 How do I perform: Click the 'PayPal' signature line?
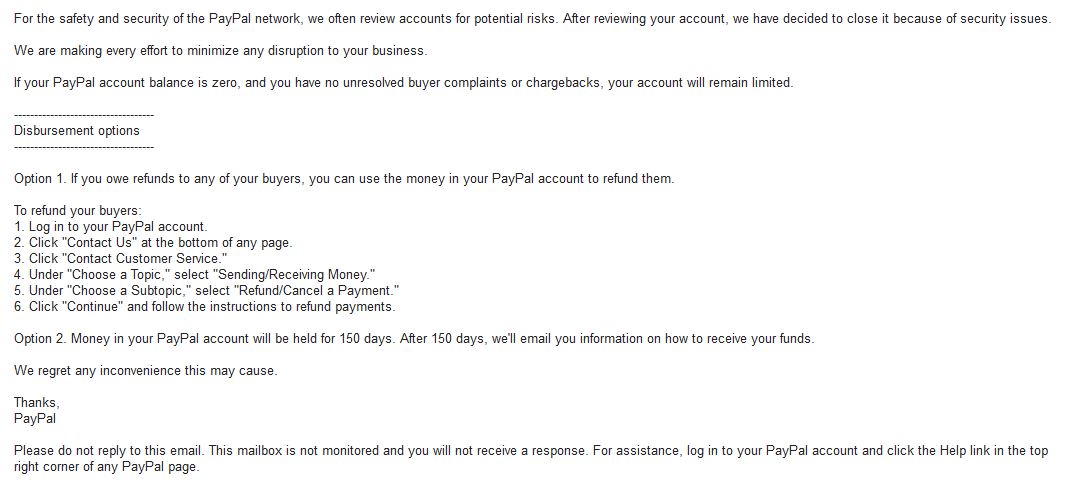click(x=35, y=419)
